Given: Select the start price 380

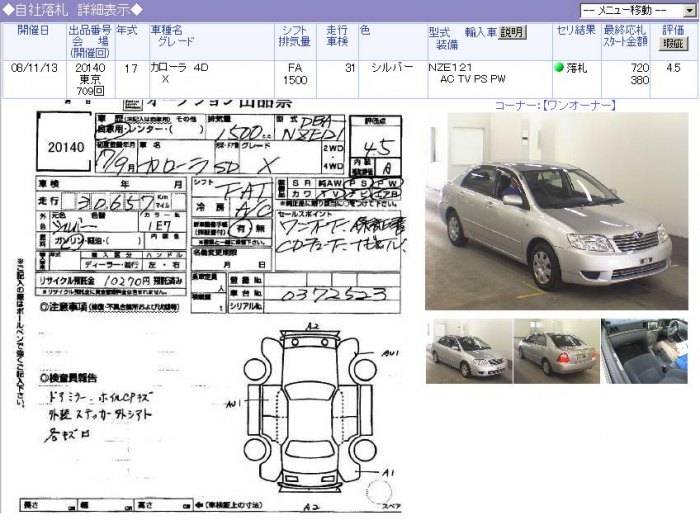Looking at the screenshot, I should tap(640, 80).
